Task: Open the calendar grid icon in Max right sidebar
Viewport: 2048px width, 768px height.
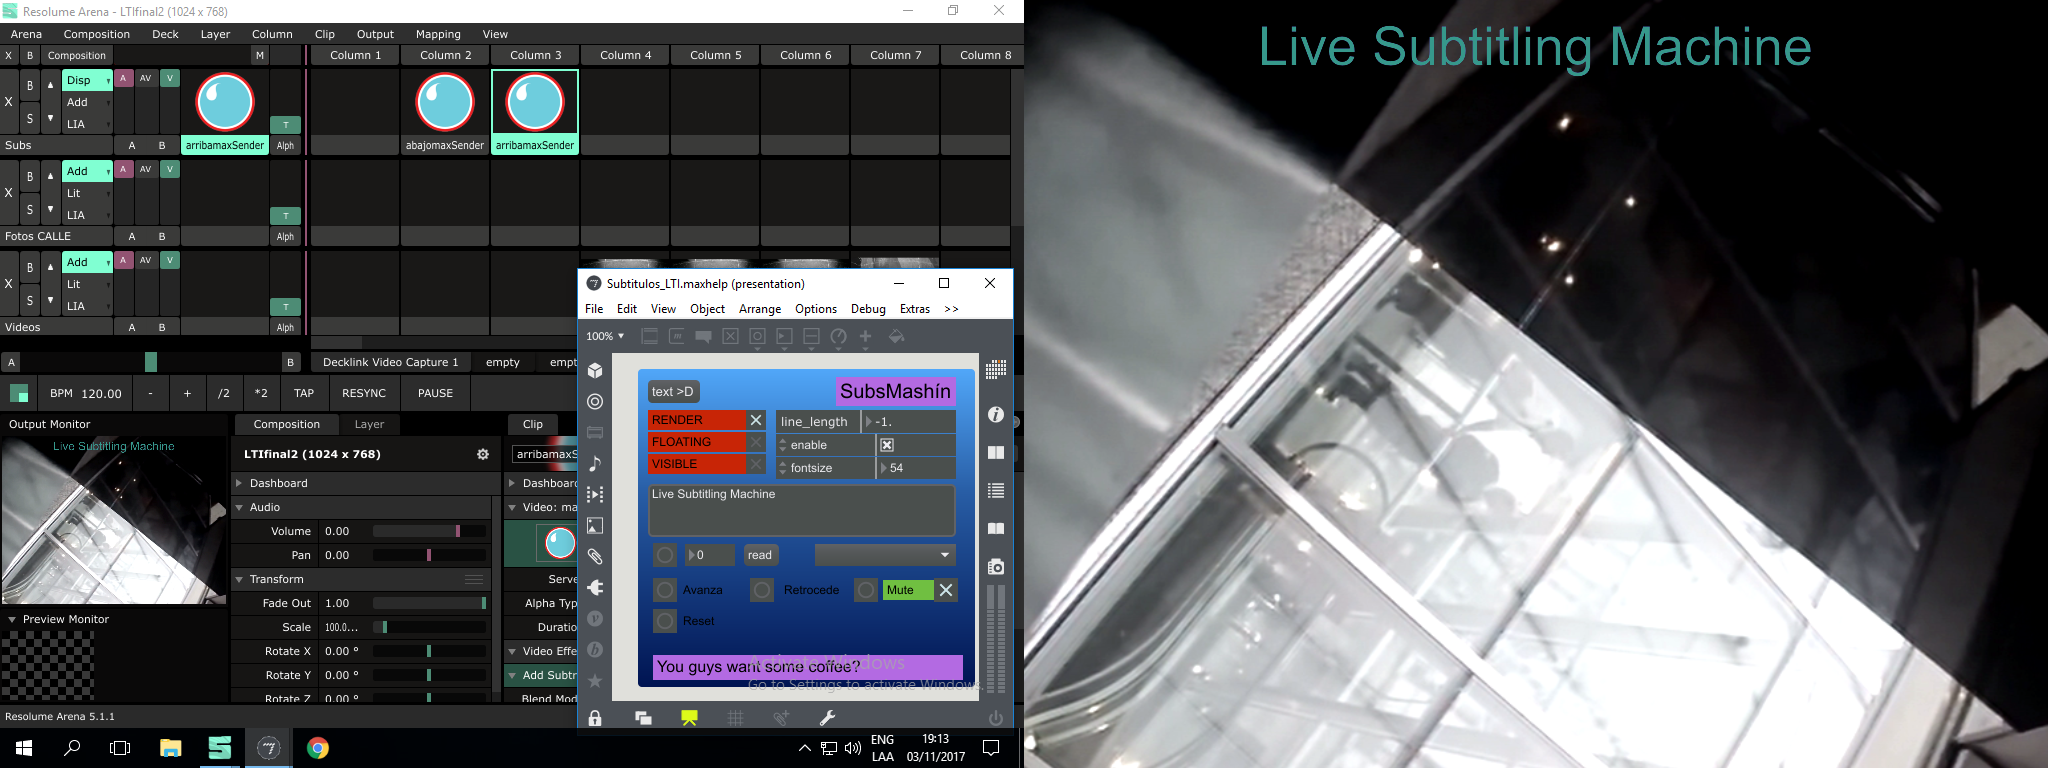Action: (995, 370)
